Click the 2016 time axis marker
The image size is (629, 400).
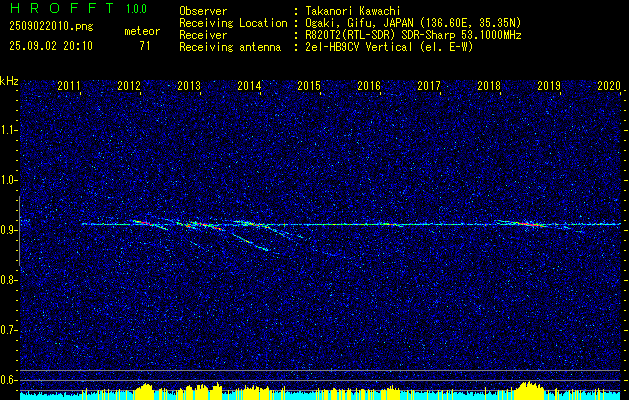369,85
